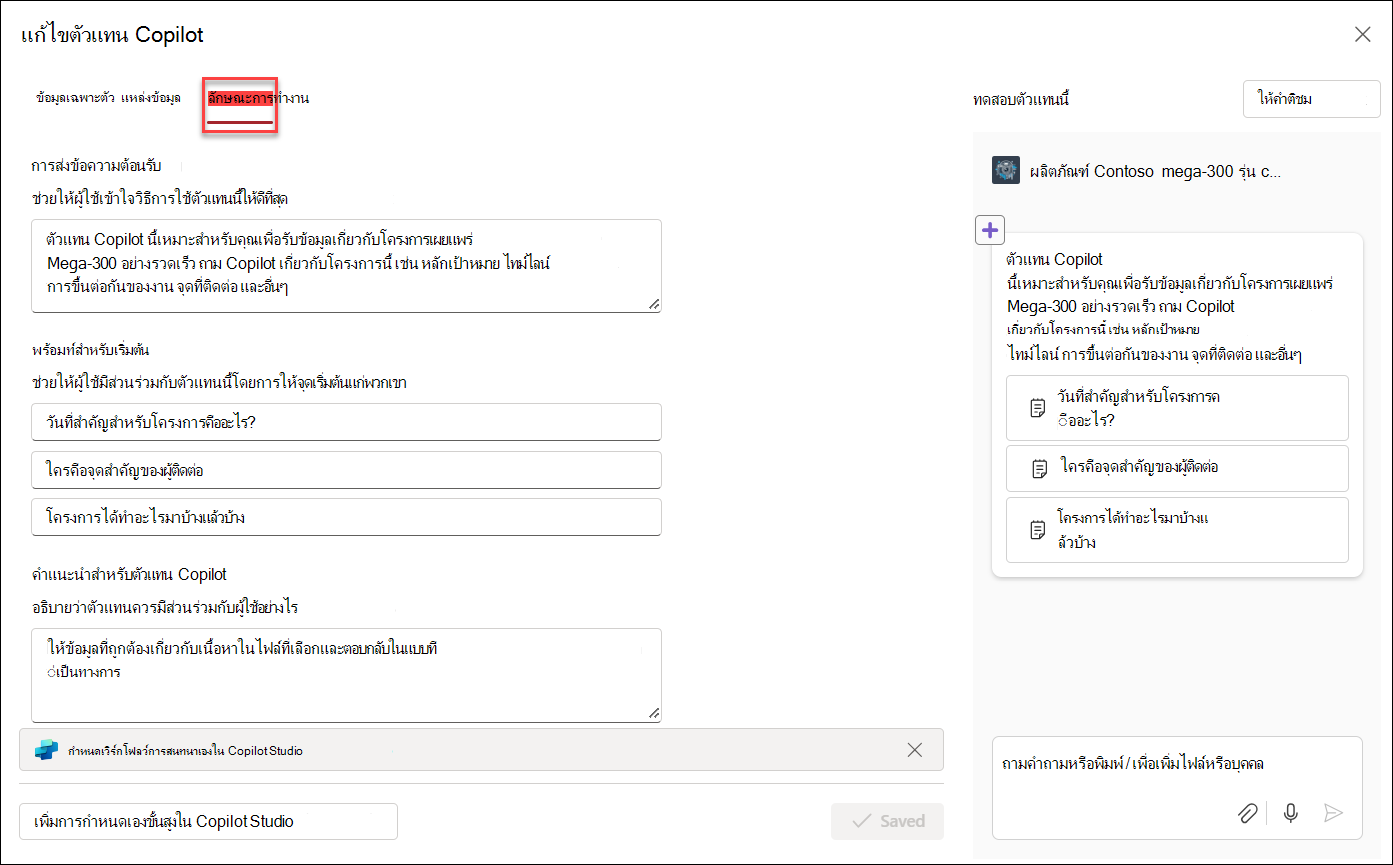Choose preview suggestion โครงการได้ทำอะไรมาบ้างแล้วบ้าง
This screenshot has width=1393, height=865.
click(x=1177, y=530)
